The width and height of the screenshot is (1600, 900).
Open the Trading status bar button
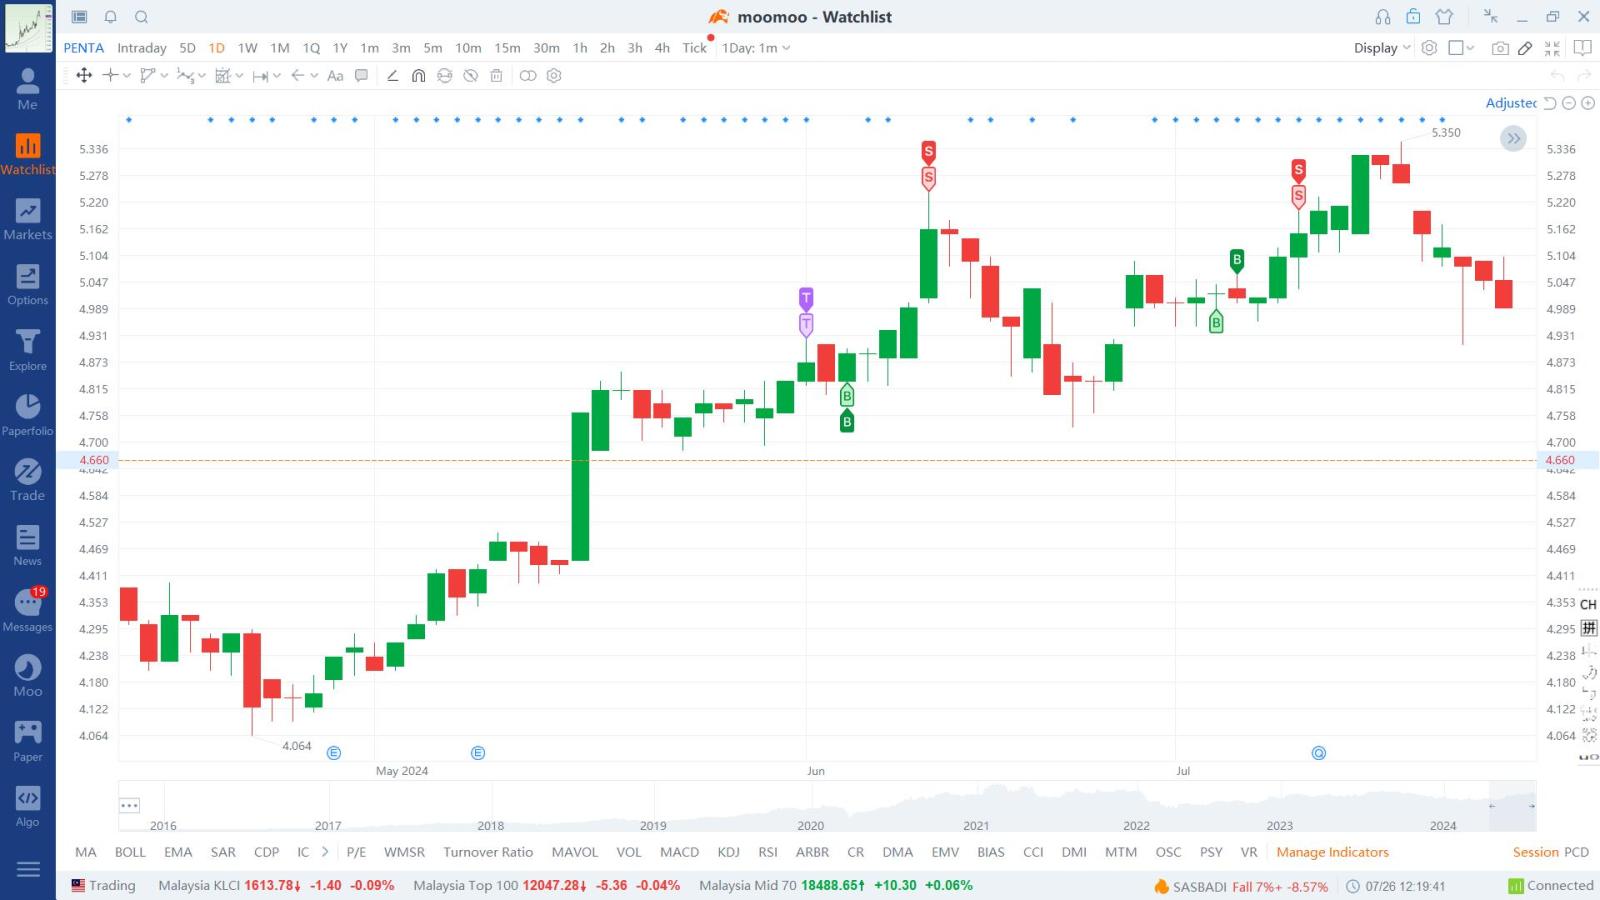point(103,886)
